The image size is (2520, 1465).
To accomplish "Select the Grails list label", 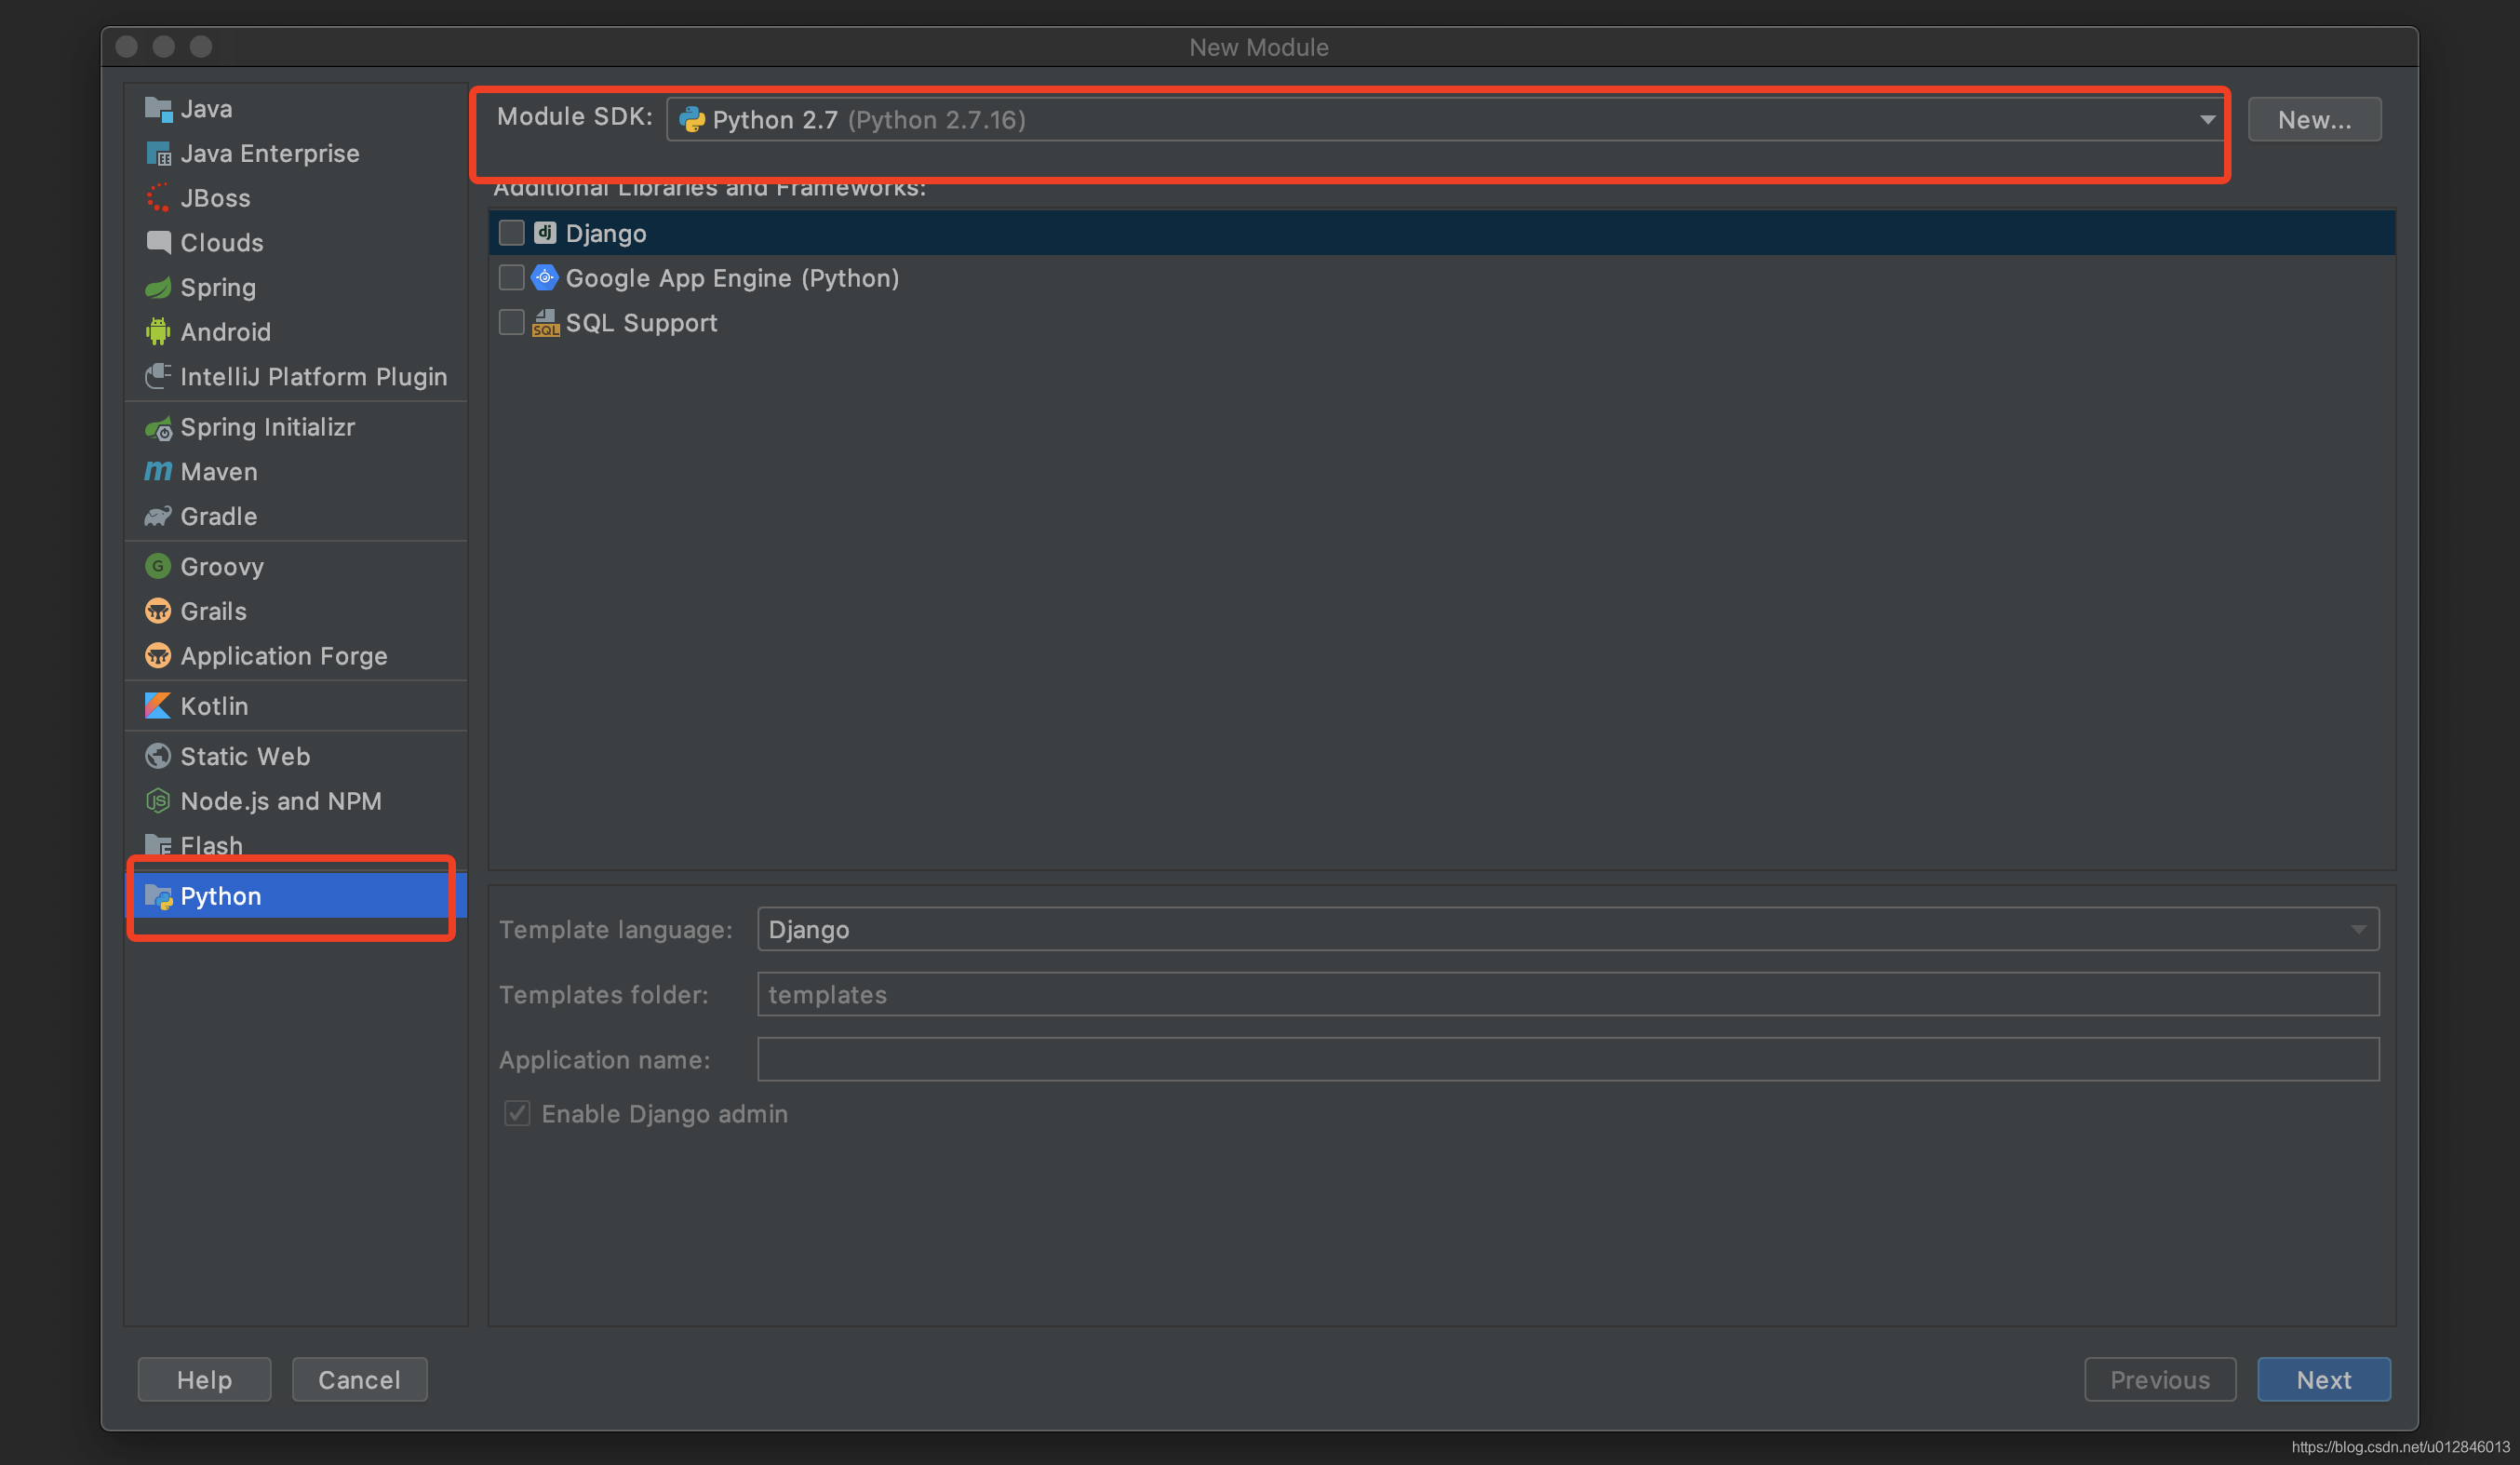I will coord(213,611).
